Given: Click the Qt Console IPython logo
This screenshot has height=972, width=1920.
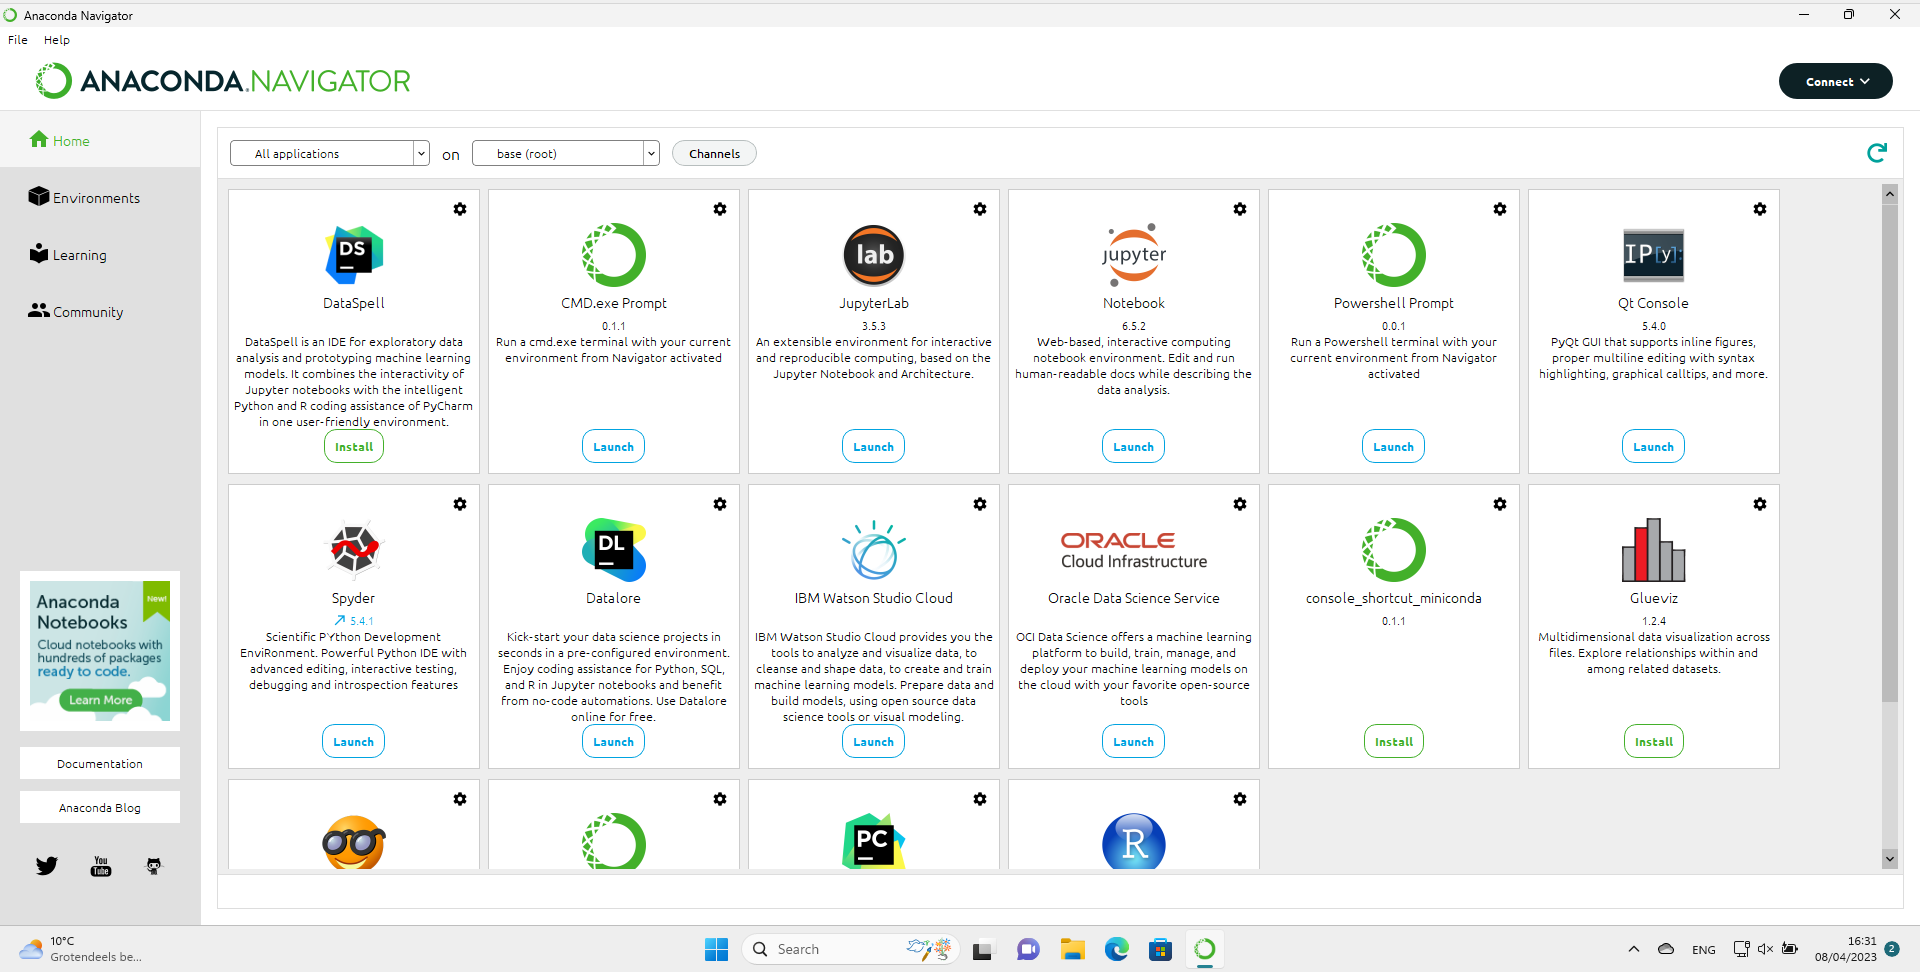Looking at the screenshot, I should (1654, 255).
